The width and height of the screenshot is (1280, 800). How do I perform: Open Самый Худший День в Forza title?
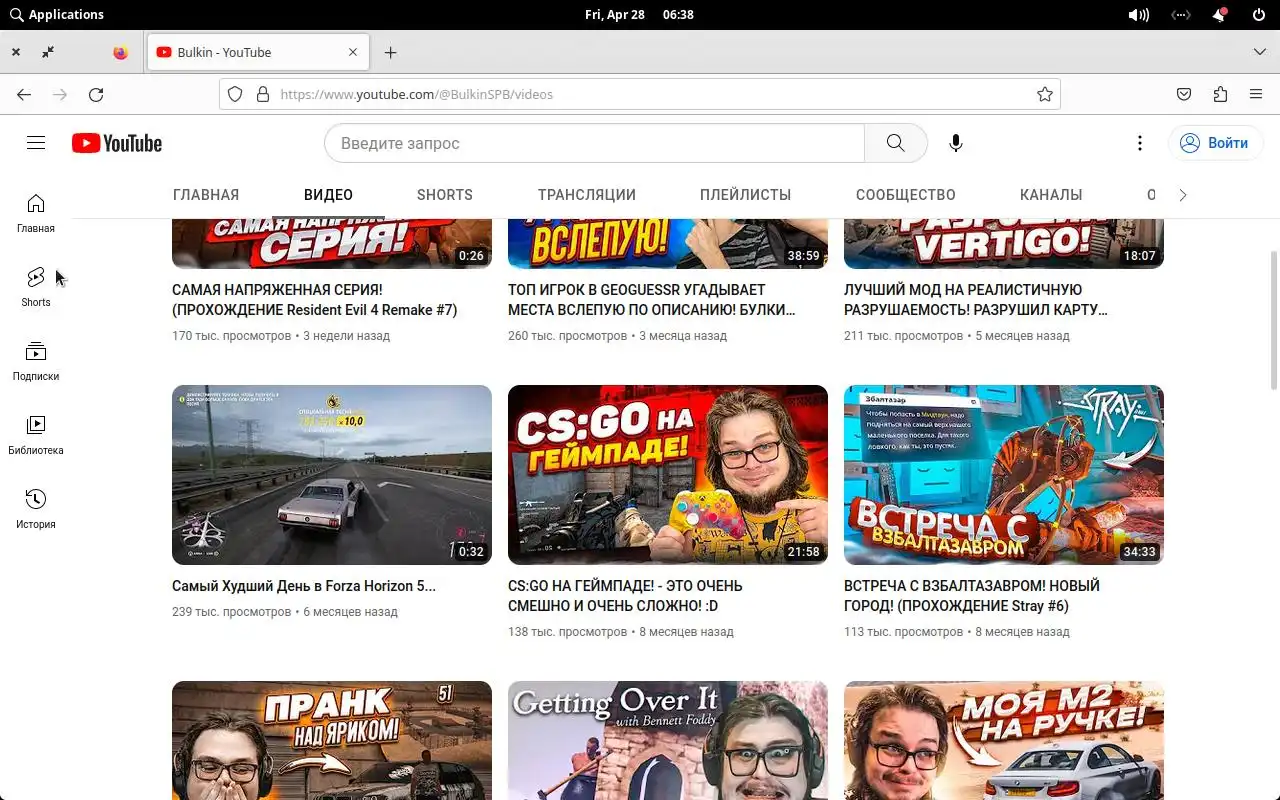tap(304, 586)
